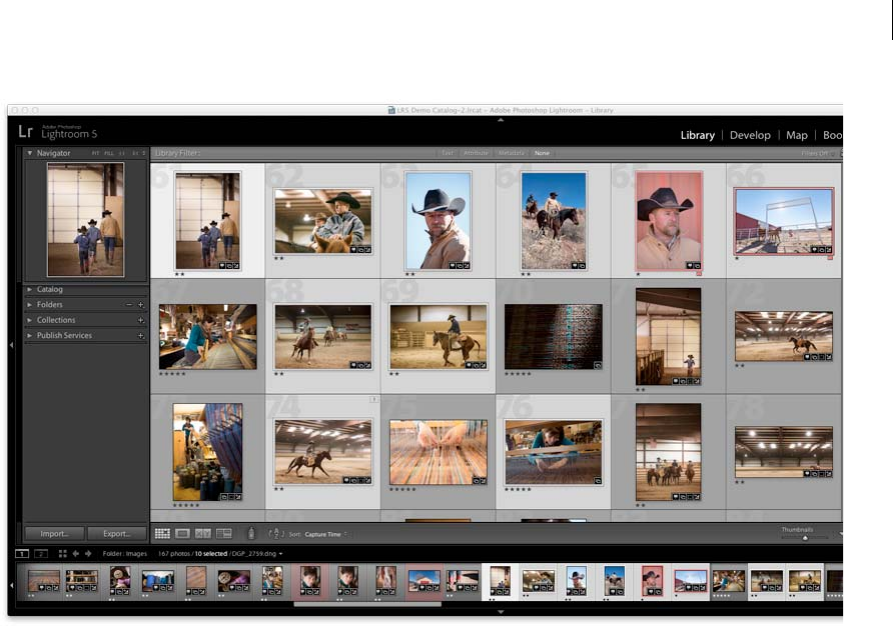Remove folder with minus icon
This screenshot has width=893, height=626.
[129, 305]
